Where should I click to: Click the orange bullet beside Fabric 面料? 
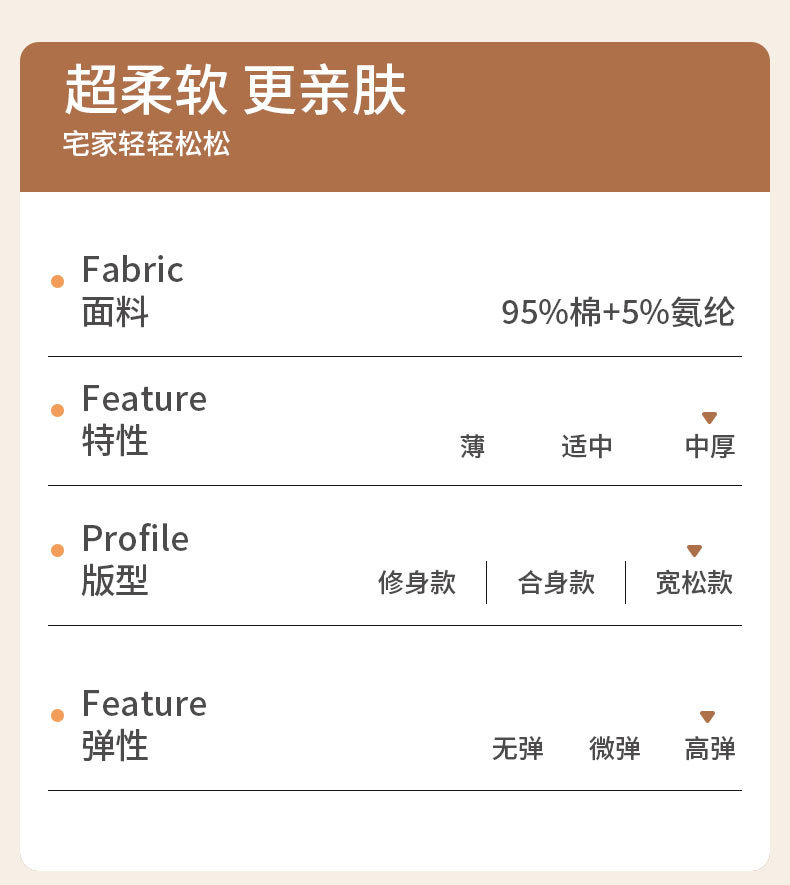click(57, 281)
